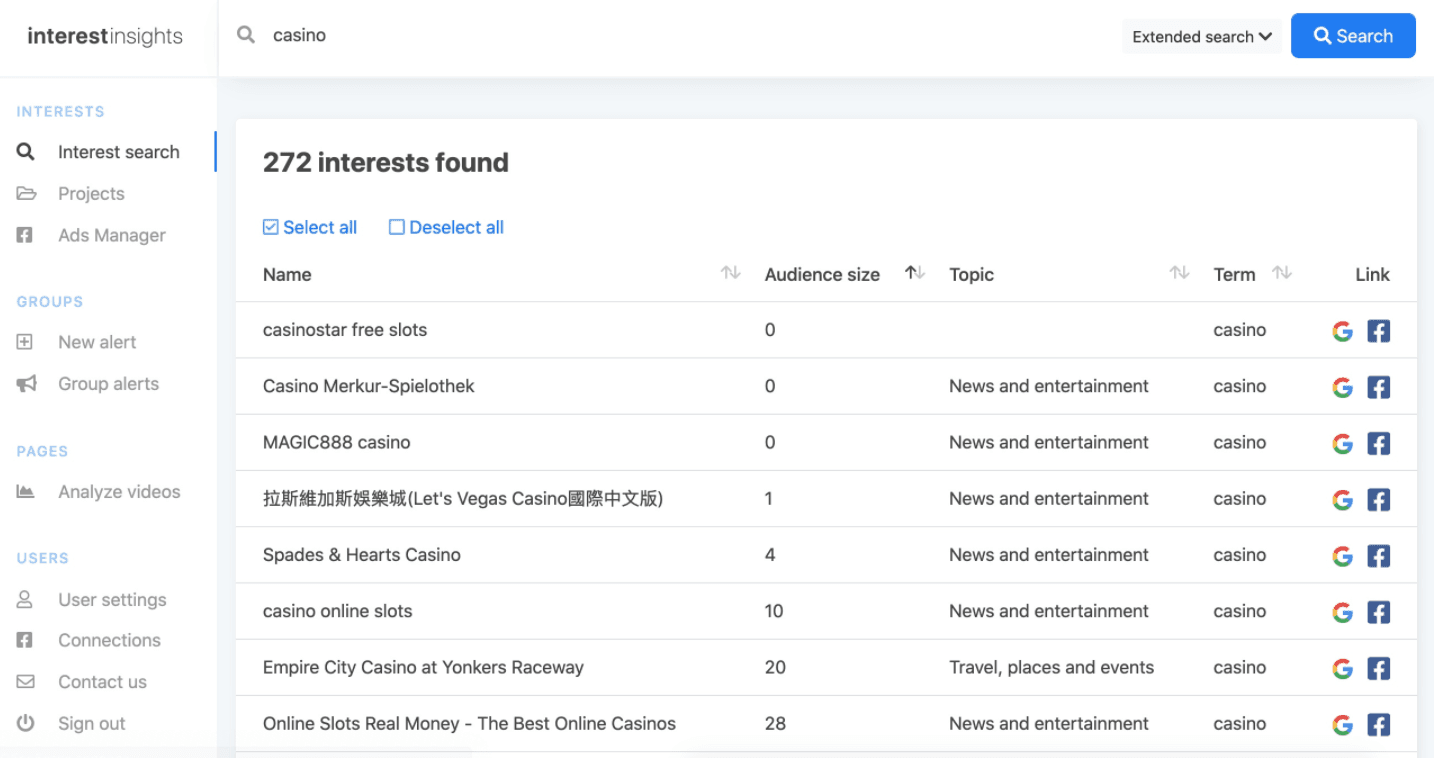Click the Link column header
This screenshot has height=758, width=1438.
click(x=1372, y=274)
